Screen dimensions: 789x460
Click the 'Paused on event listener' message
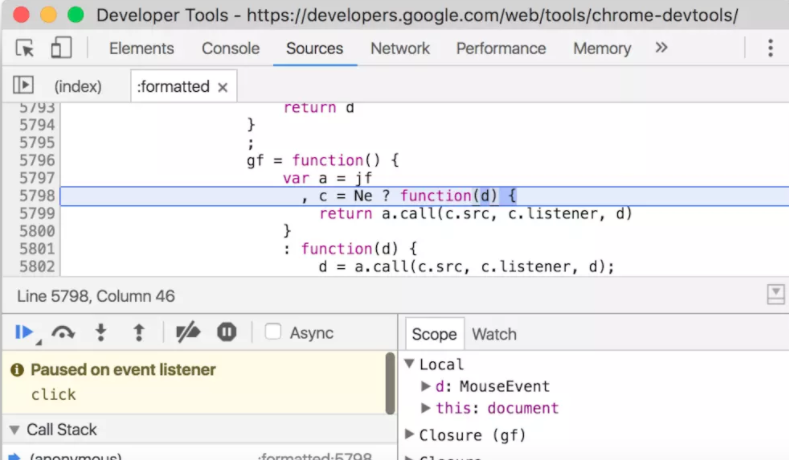[x=123, y=370]
